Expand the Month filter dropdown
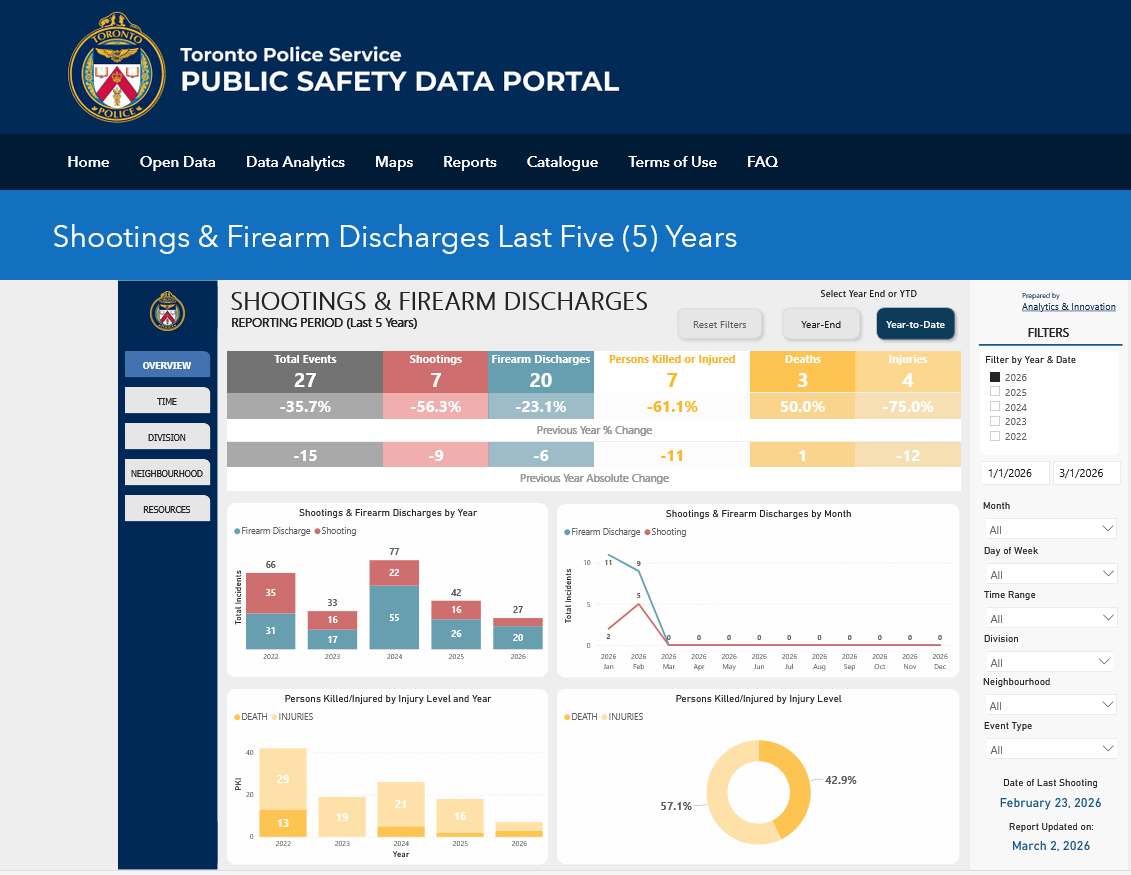This screenshot has width=1131, height=875. click(1050, 529)
